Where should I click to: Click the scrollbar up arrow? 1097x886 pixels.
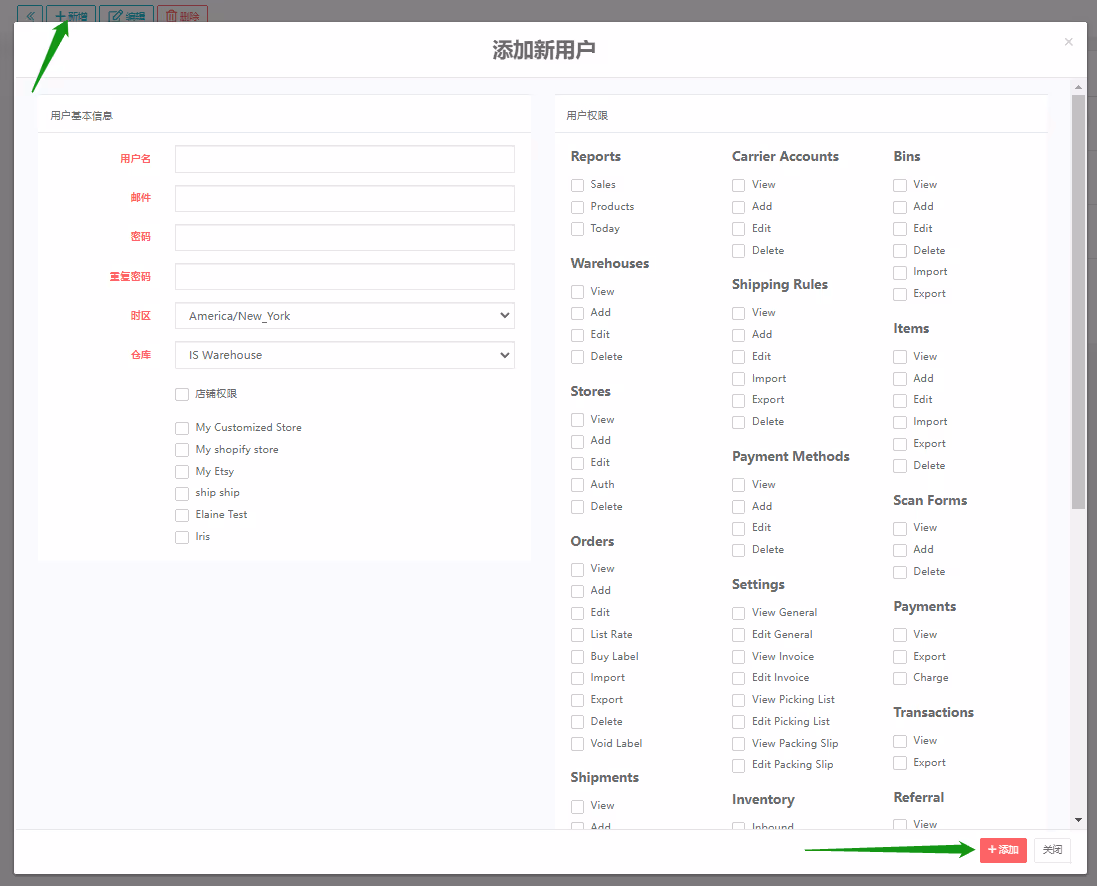[x=1078, y=87]
